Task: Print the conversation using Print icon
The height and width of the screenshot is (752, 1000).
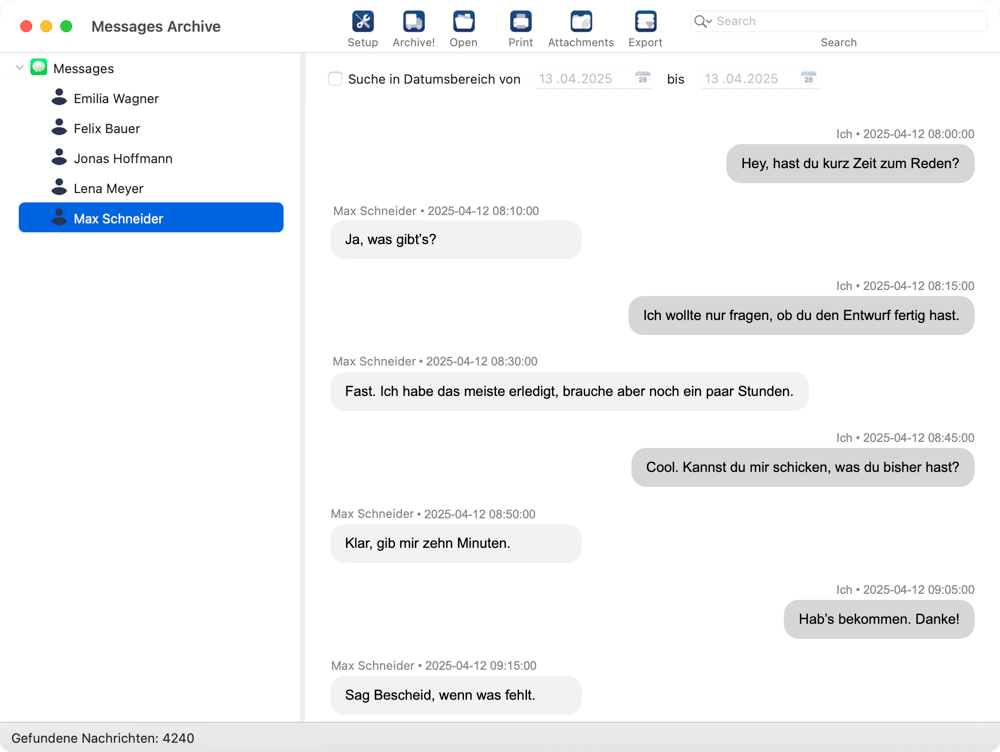Action: (x=520, y=22)
